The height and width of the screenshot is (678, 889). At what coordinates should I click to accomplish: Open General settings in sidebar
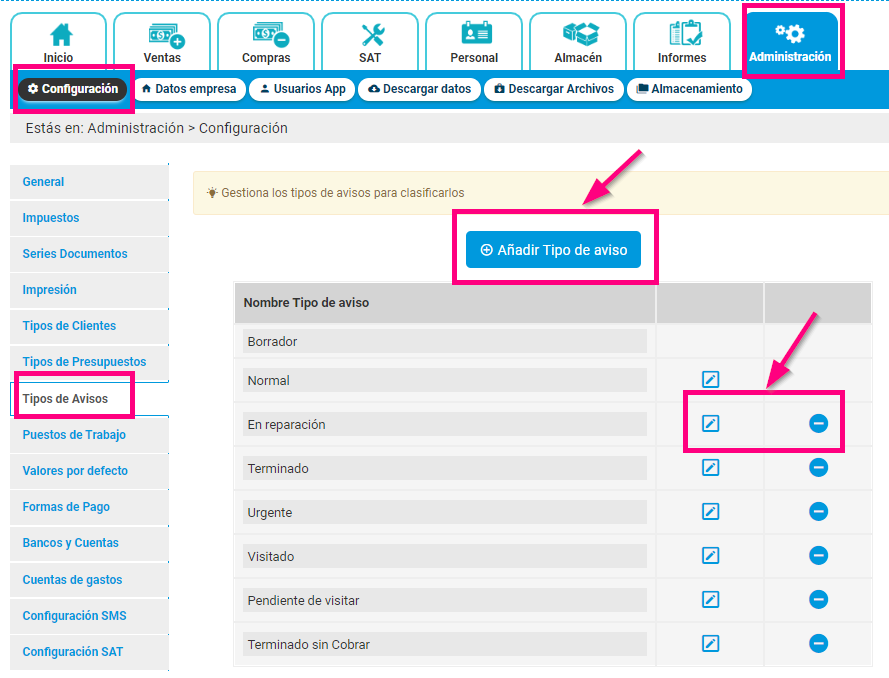(89, 182)
